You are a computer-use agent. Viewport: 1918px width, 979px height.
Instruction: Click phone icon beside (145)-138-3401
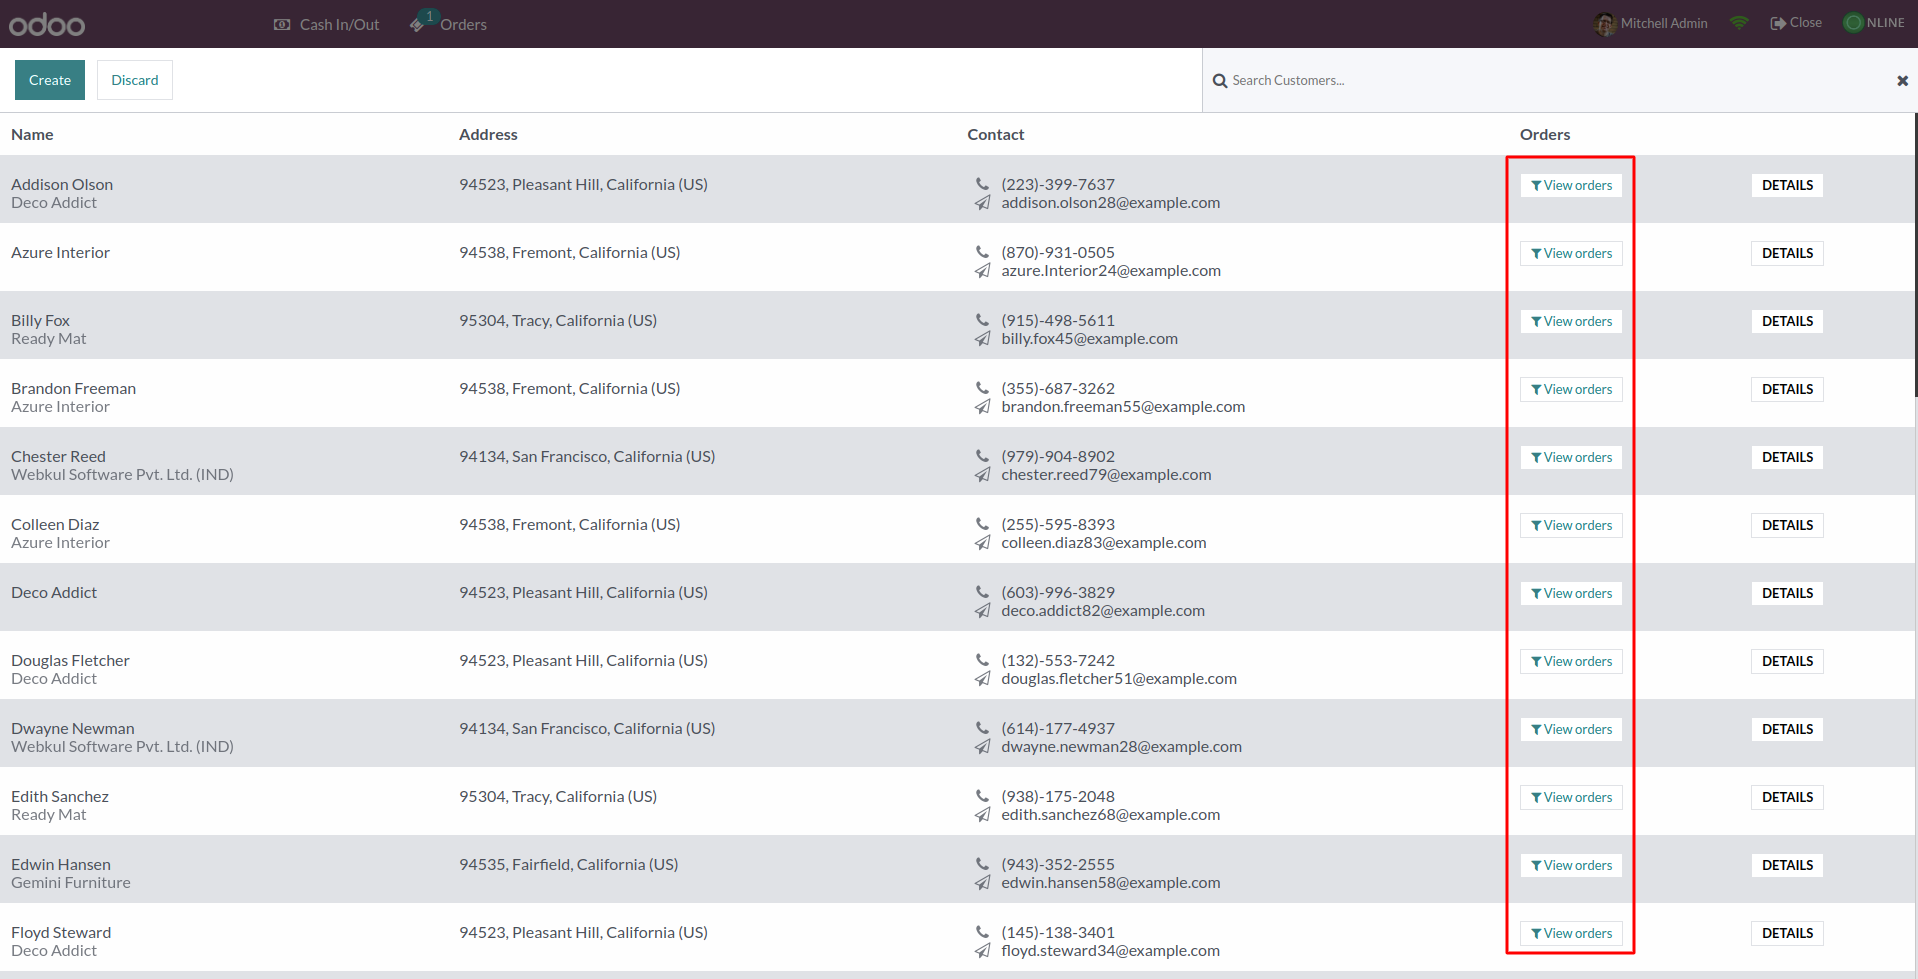(x=982, y=932)
